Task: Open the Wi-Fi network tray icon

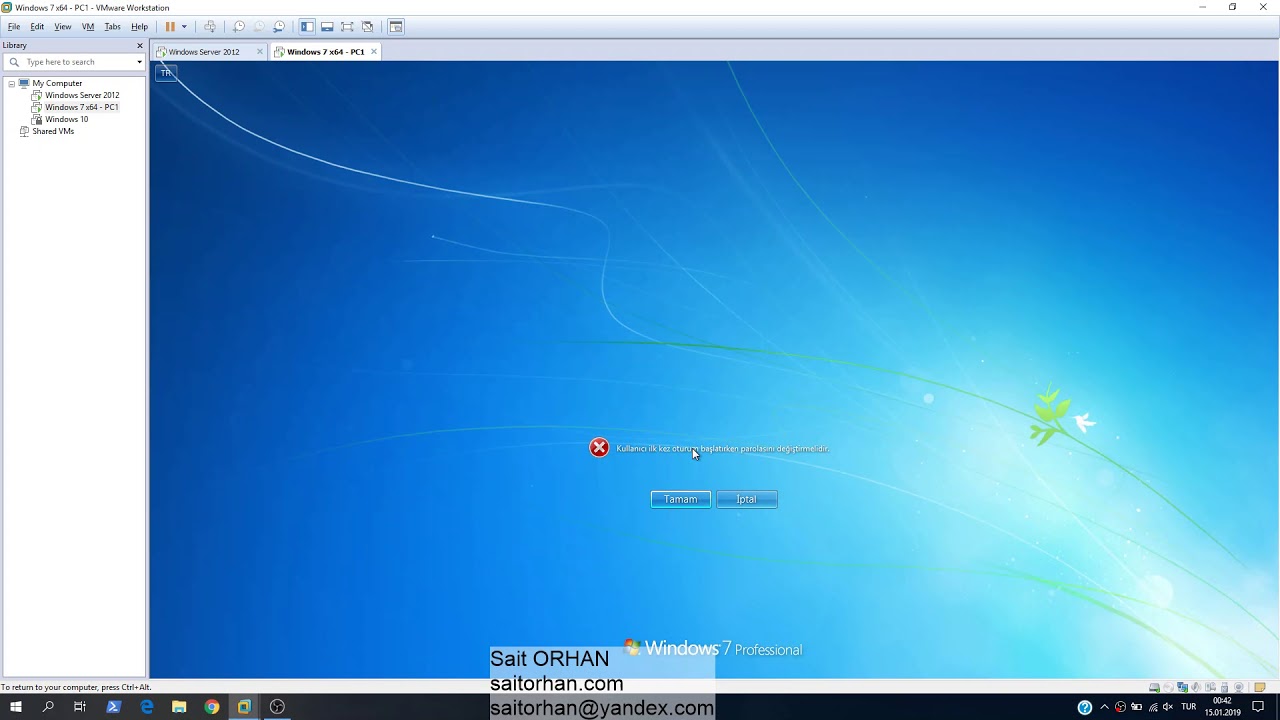Action: [x=1152, y=707]
